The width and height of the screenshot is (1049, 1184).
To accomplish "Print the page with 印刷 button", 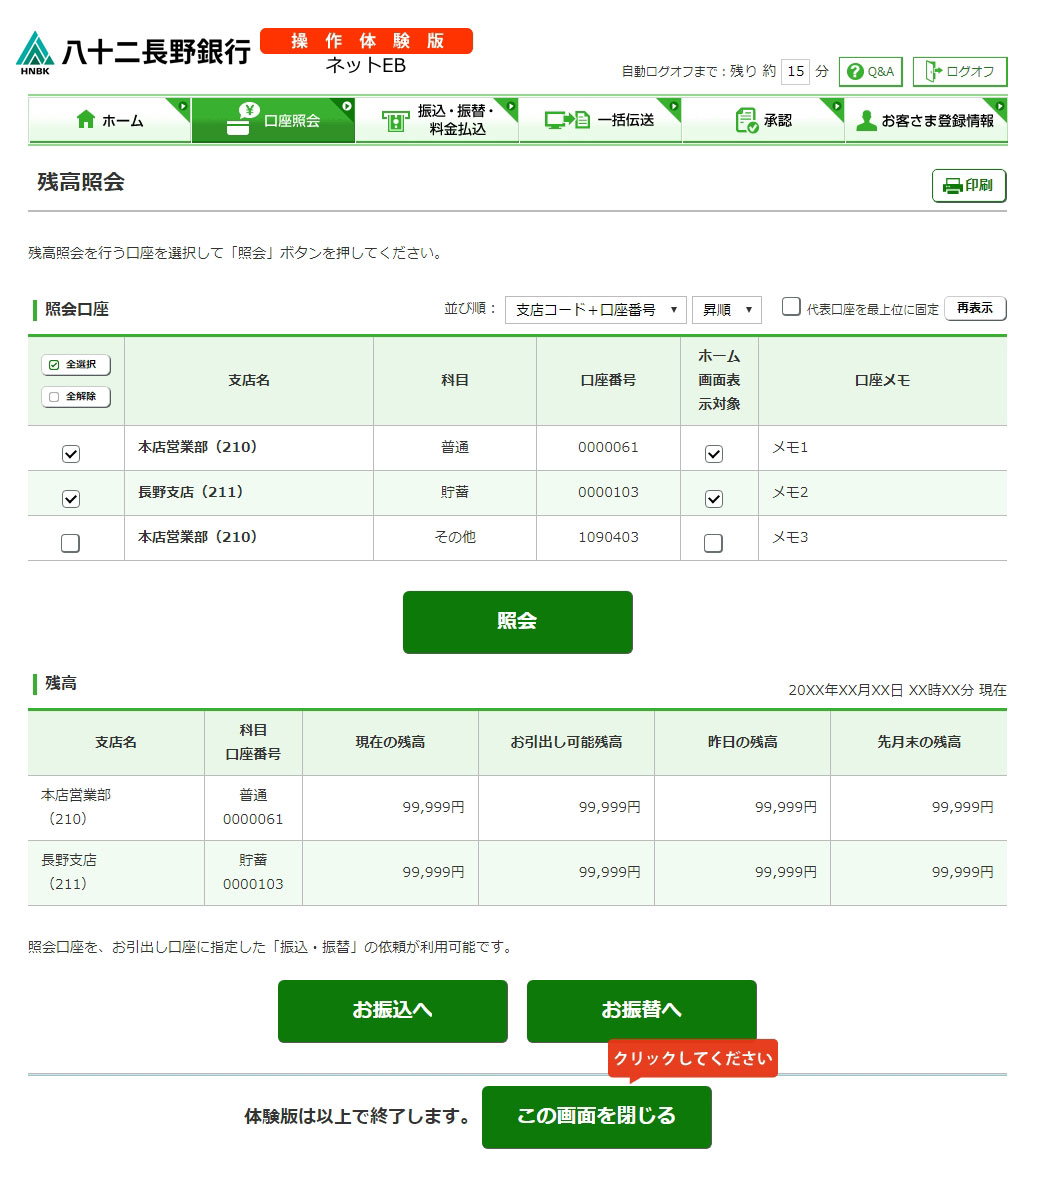I will [x=968, y=186].
